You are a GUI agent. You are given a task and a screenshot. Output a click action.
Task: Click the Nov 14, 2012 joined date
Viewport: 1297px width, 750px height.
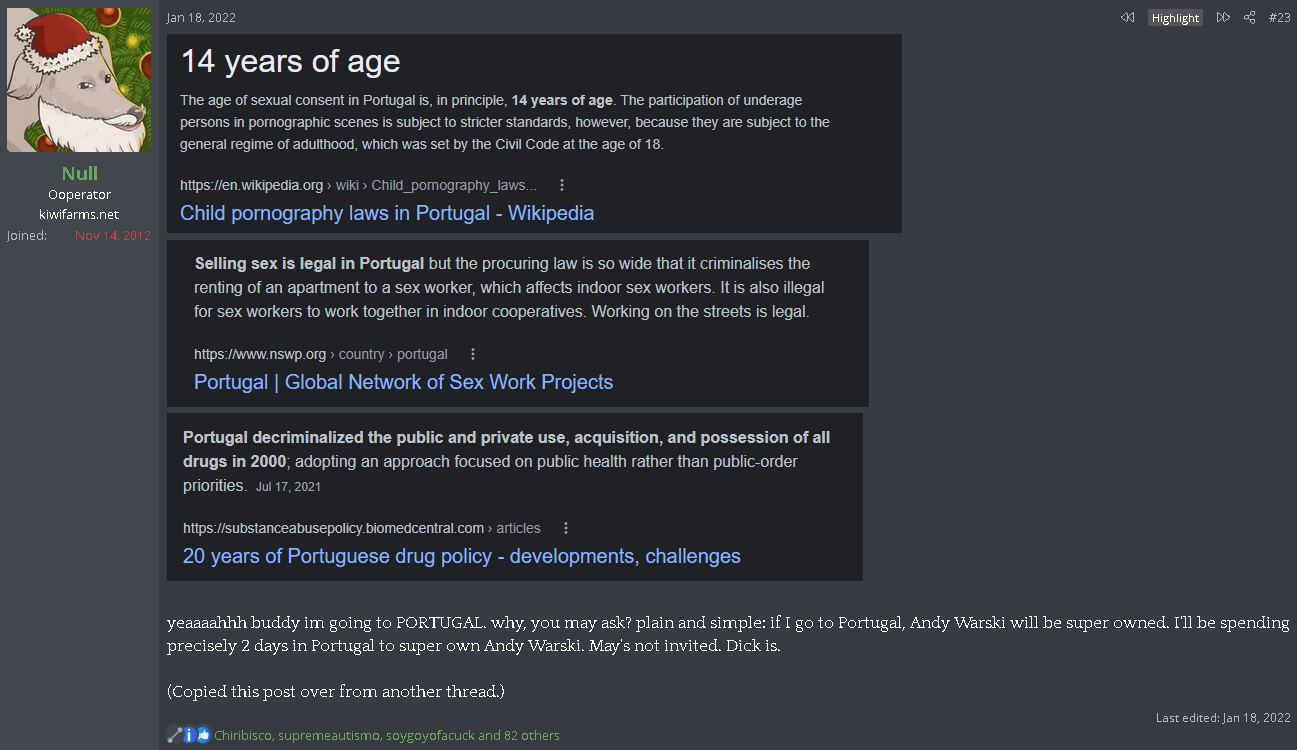[x=112, y=236]
